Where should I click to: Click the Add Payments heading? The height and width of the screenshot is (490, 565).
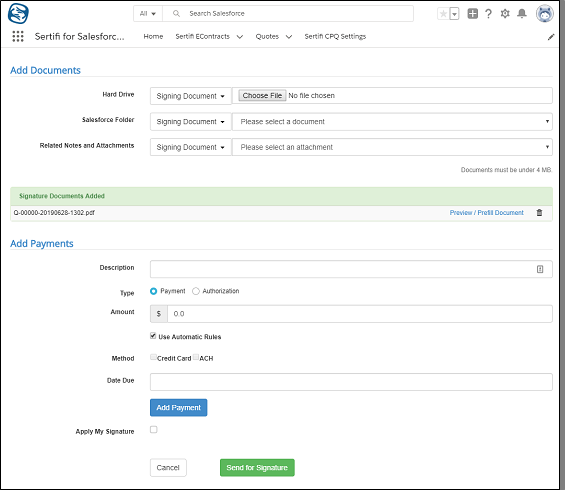point(42,244)
